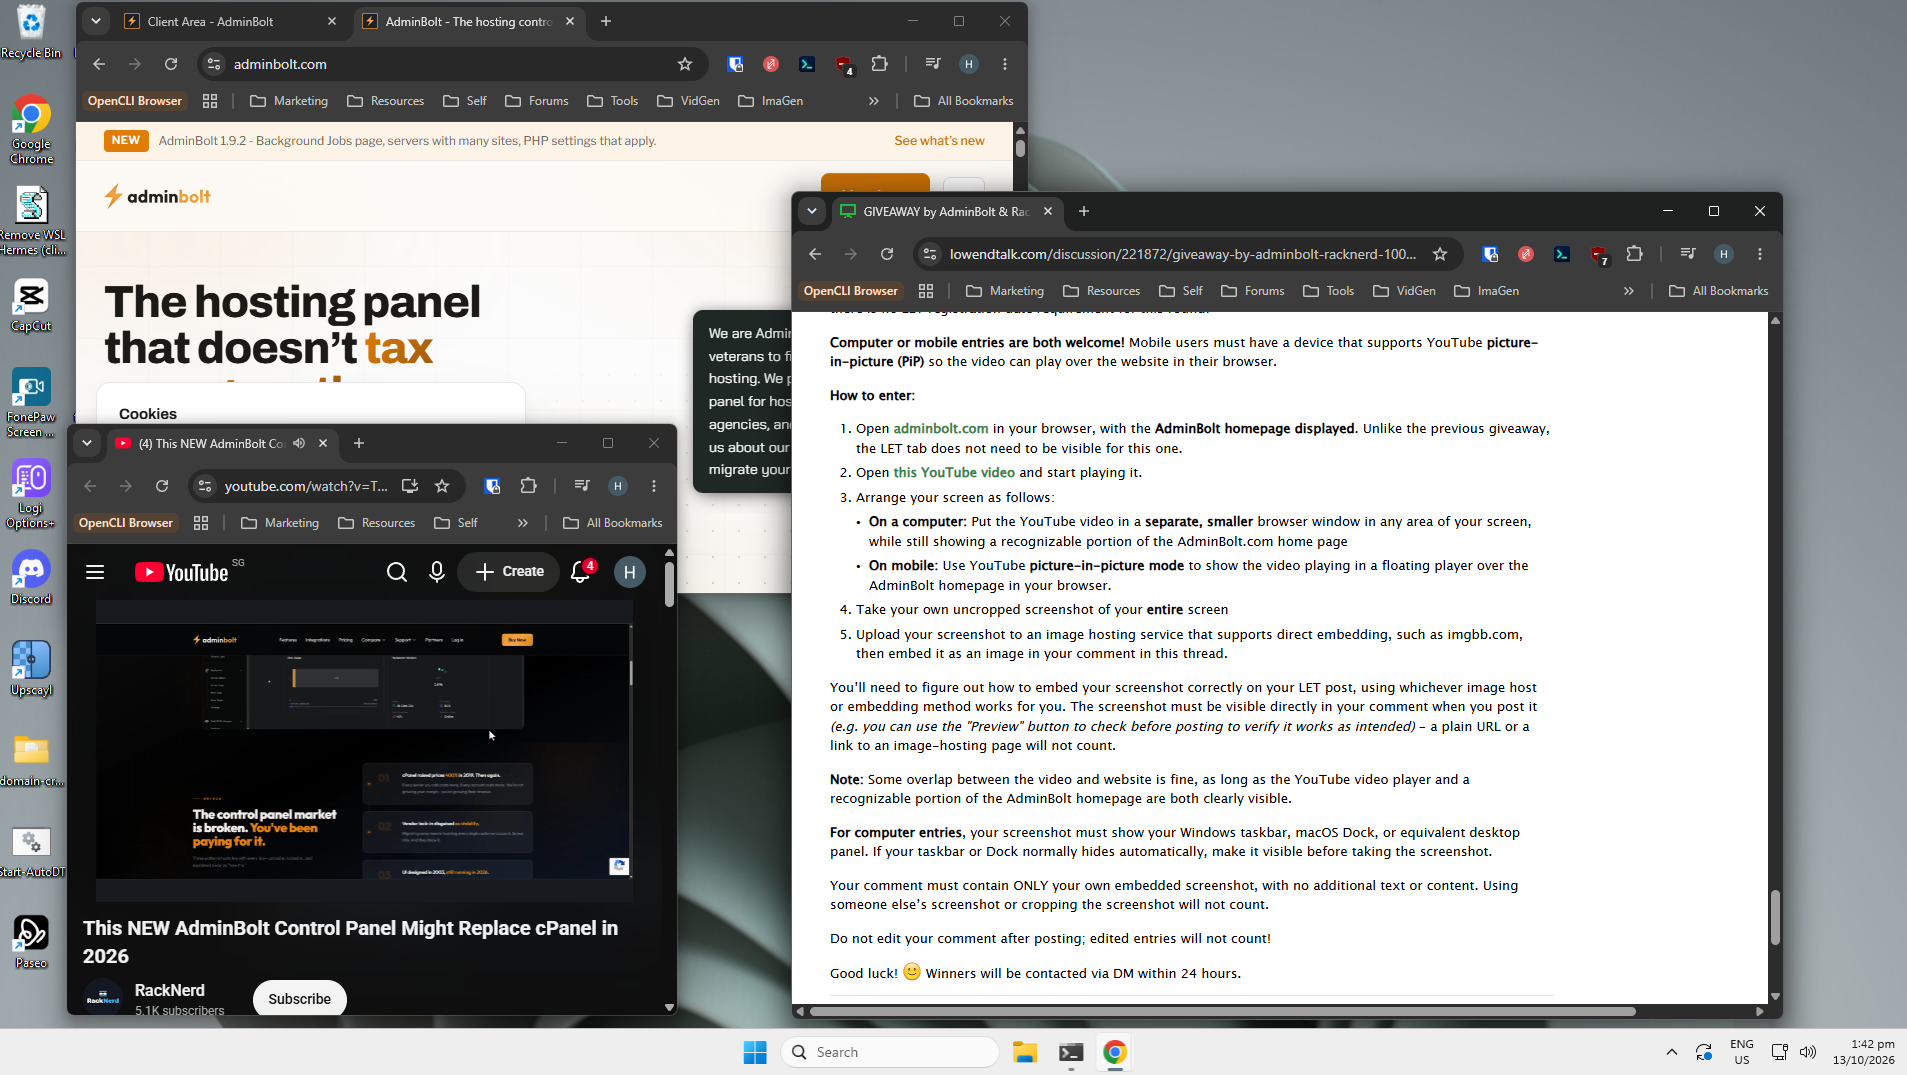1907x1075 pixels.
Task: Open 'this YouTube video' link
Action: click(954, 473)
